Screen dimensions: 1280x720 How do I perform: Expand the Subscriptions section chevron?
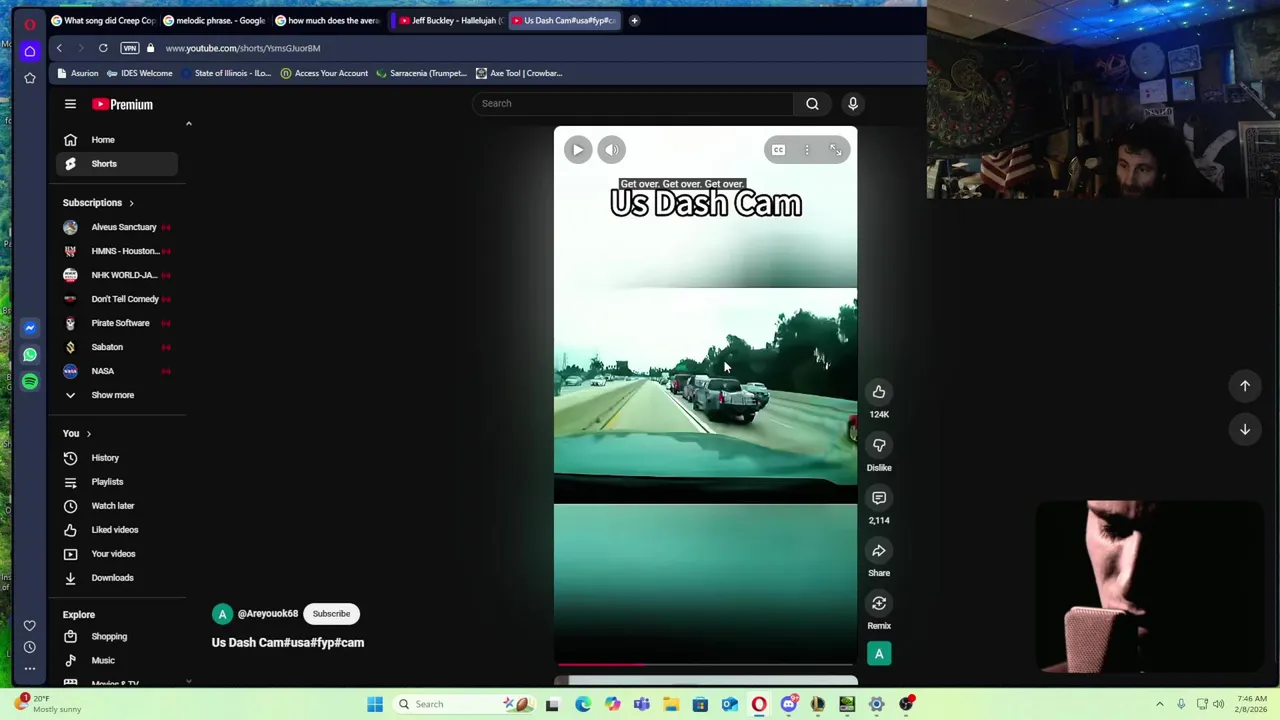131,203
